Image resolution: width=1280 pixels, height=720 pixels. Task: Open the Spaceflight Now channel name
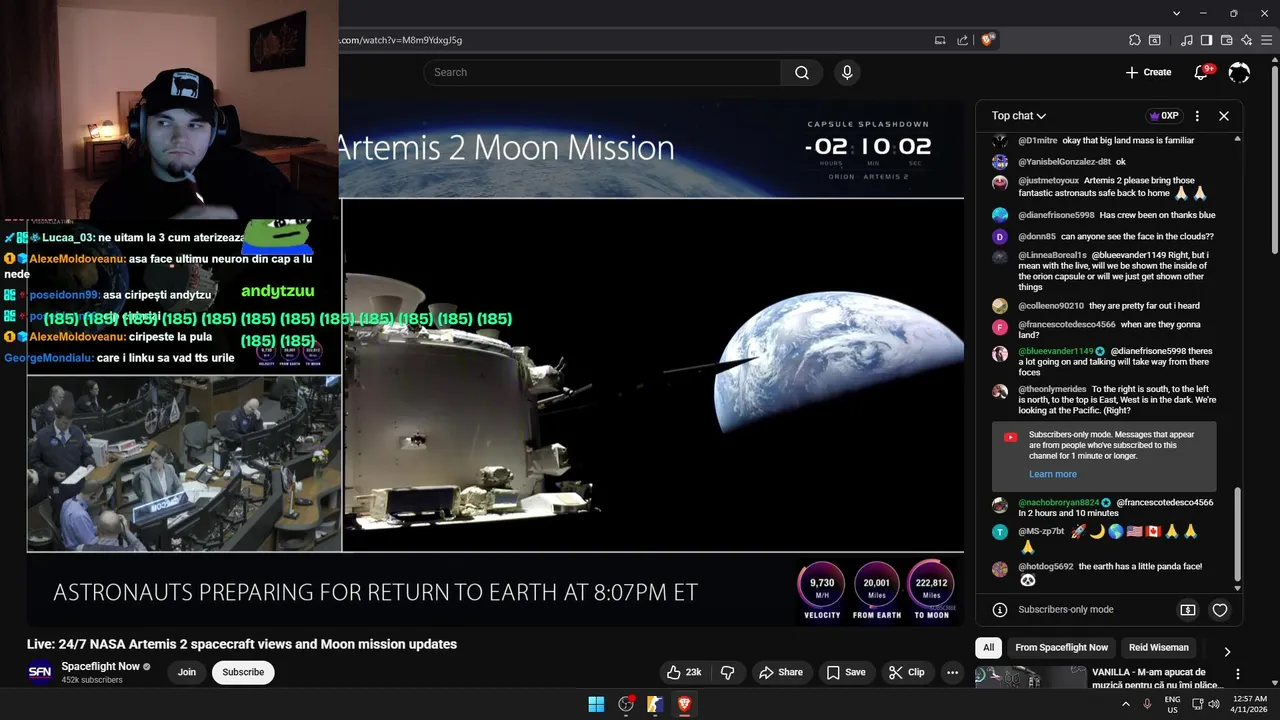pos(100,666)
